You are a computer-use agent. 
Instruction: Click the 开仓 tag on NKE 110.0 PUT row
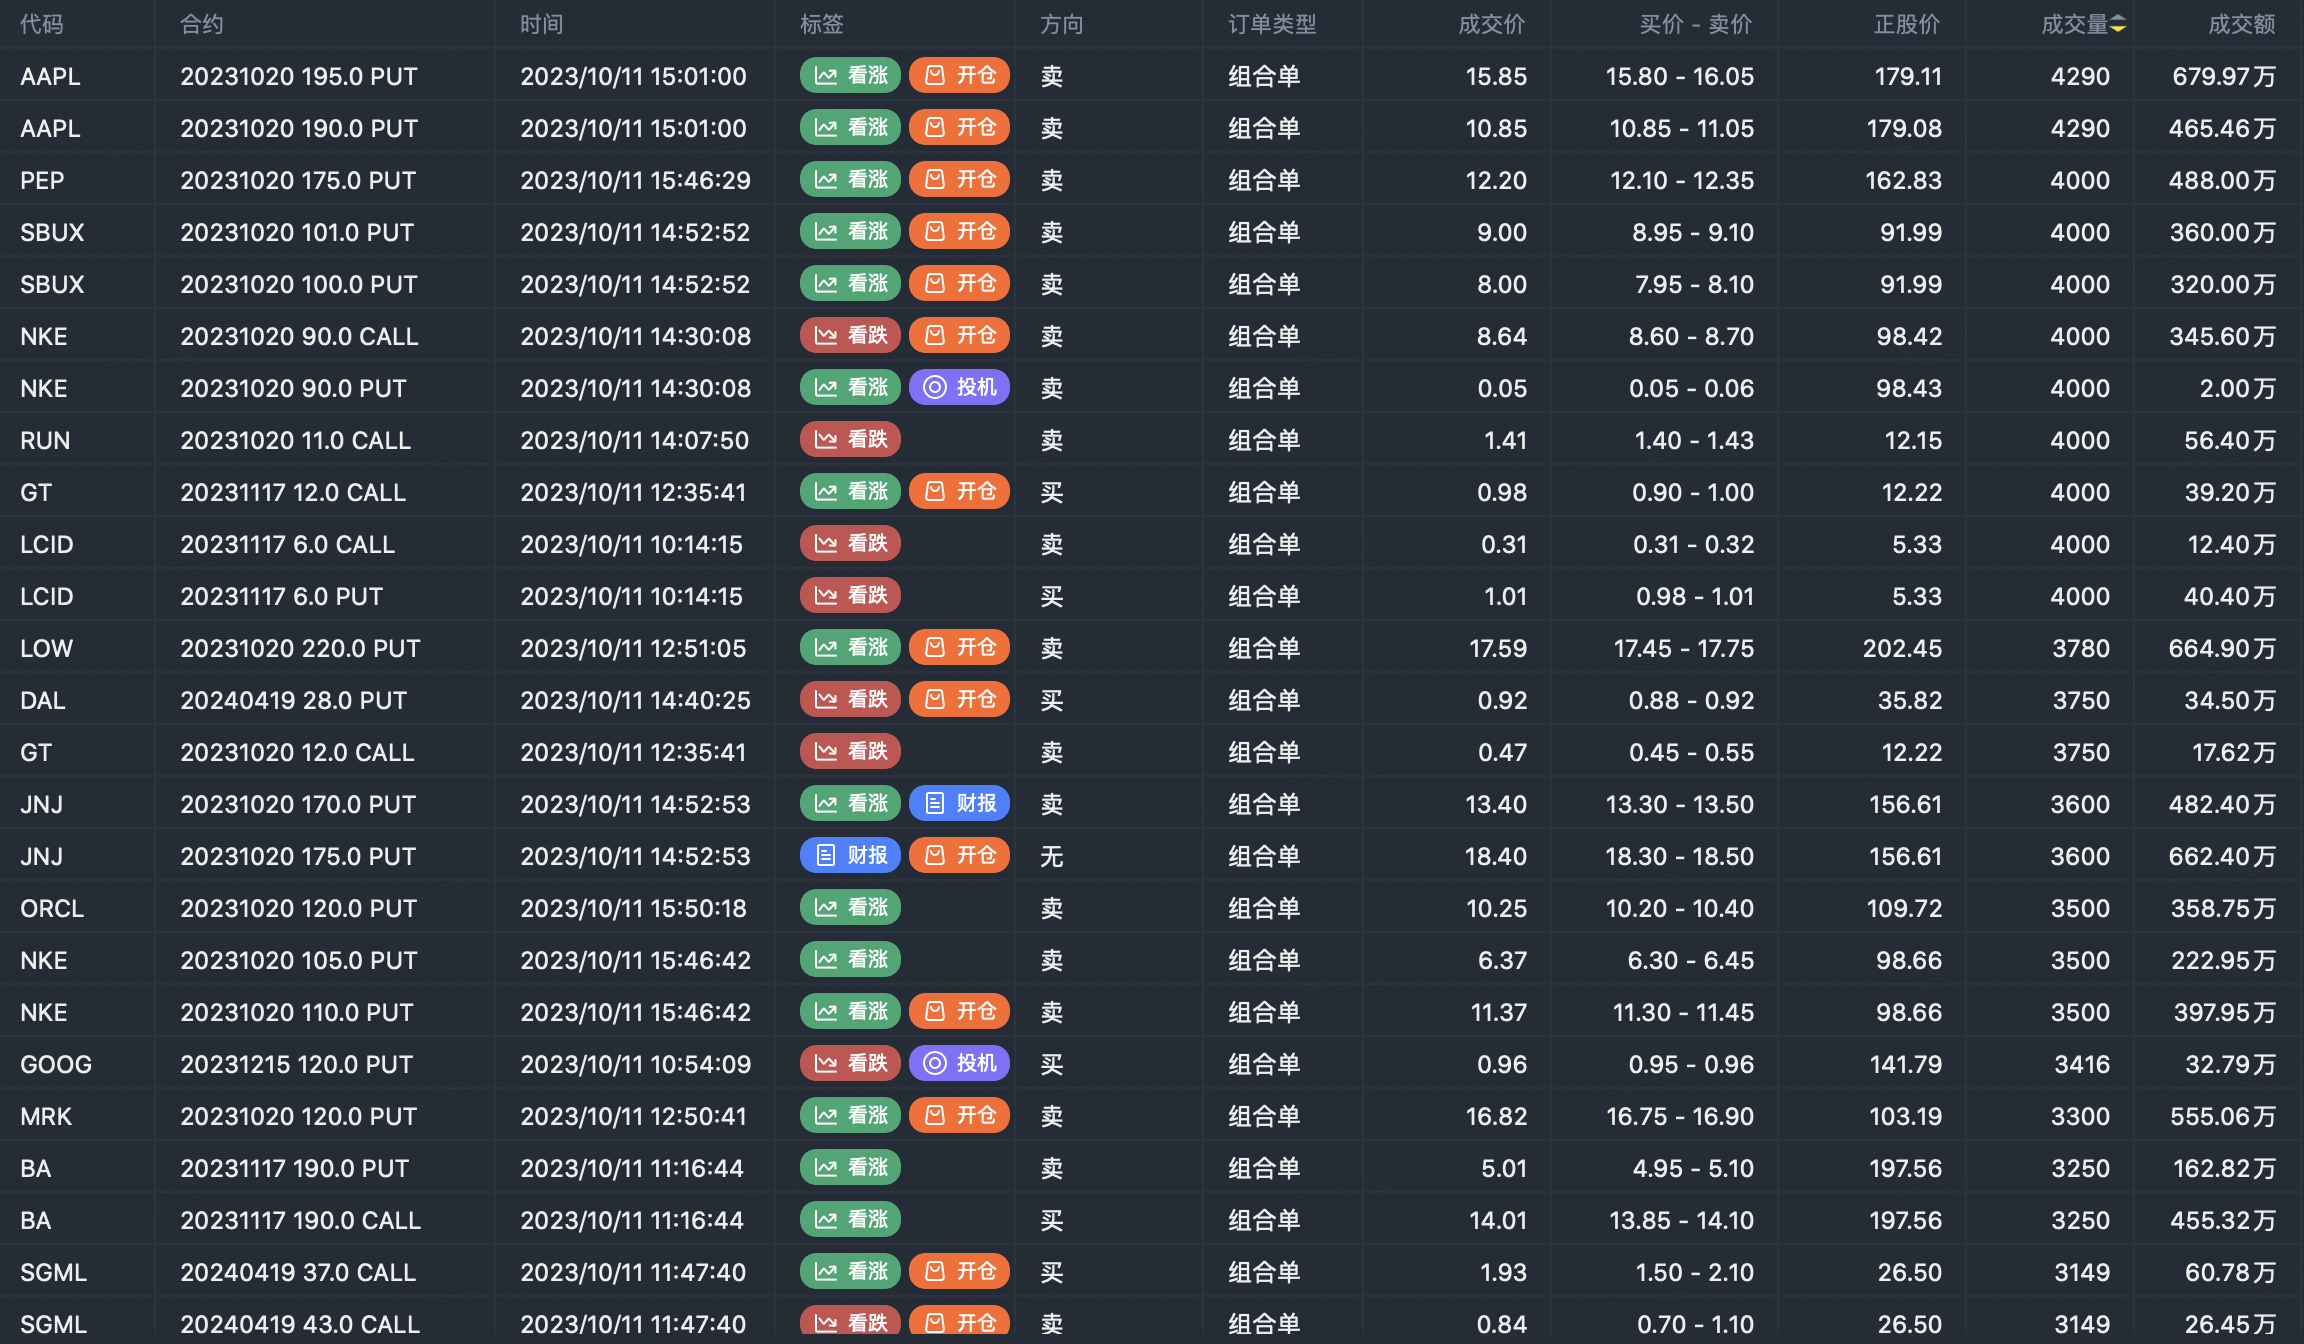tap(959, 1012)
